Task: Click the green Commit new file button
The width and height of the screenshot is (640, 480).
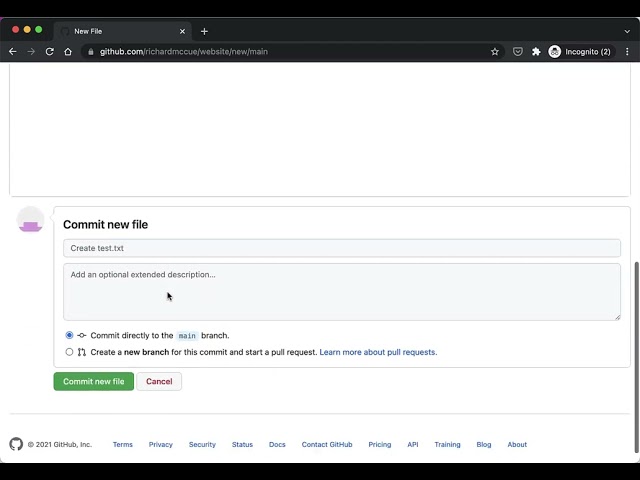Action: coord(93,381)
